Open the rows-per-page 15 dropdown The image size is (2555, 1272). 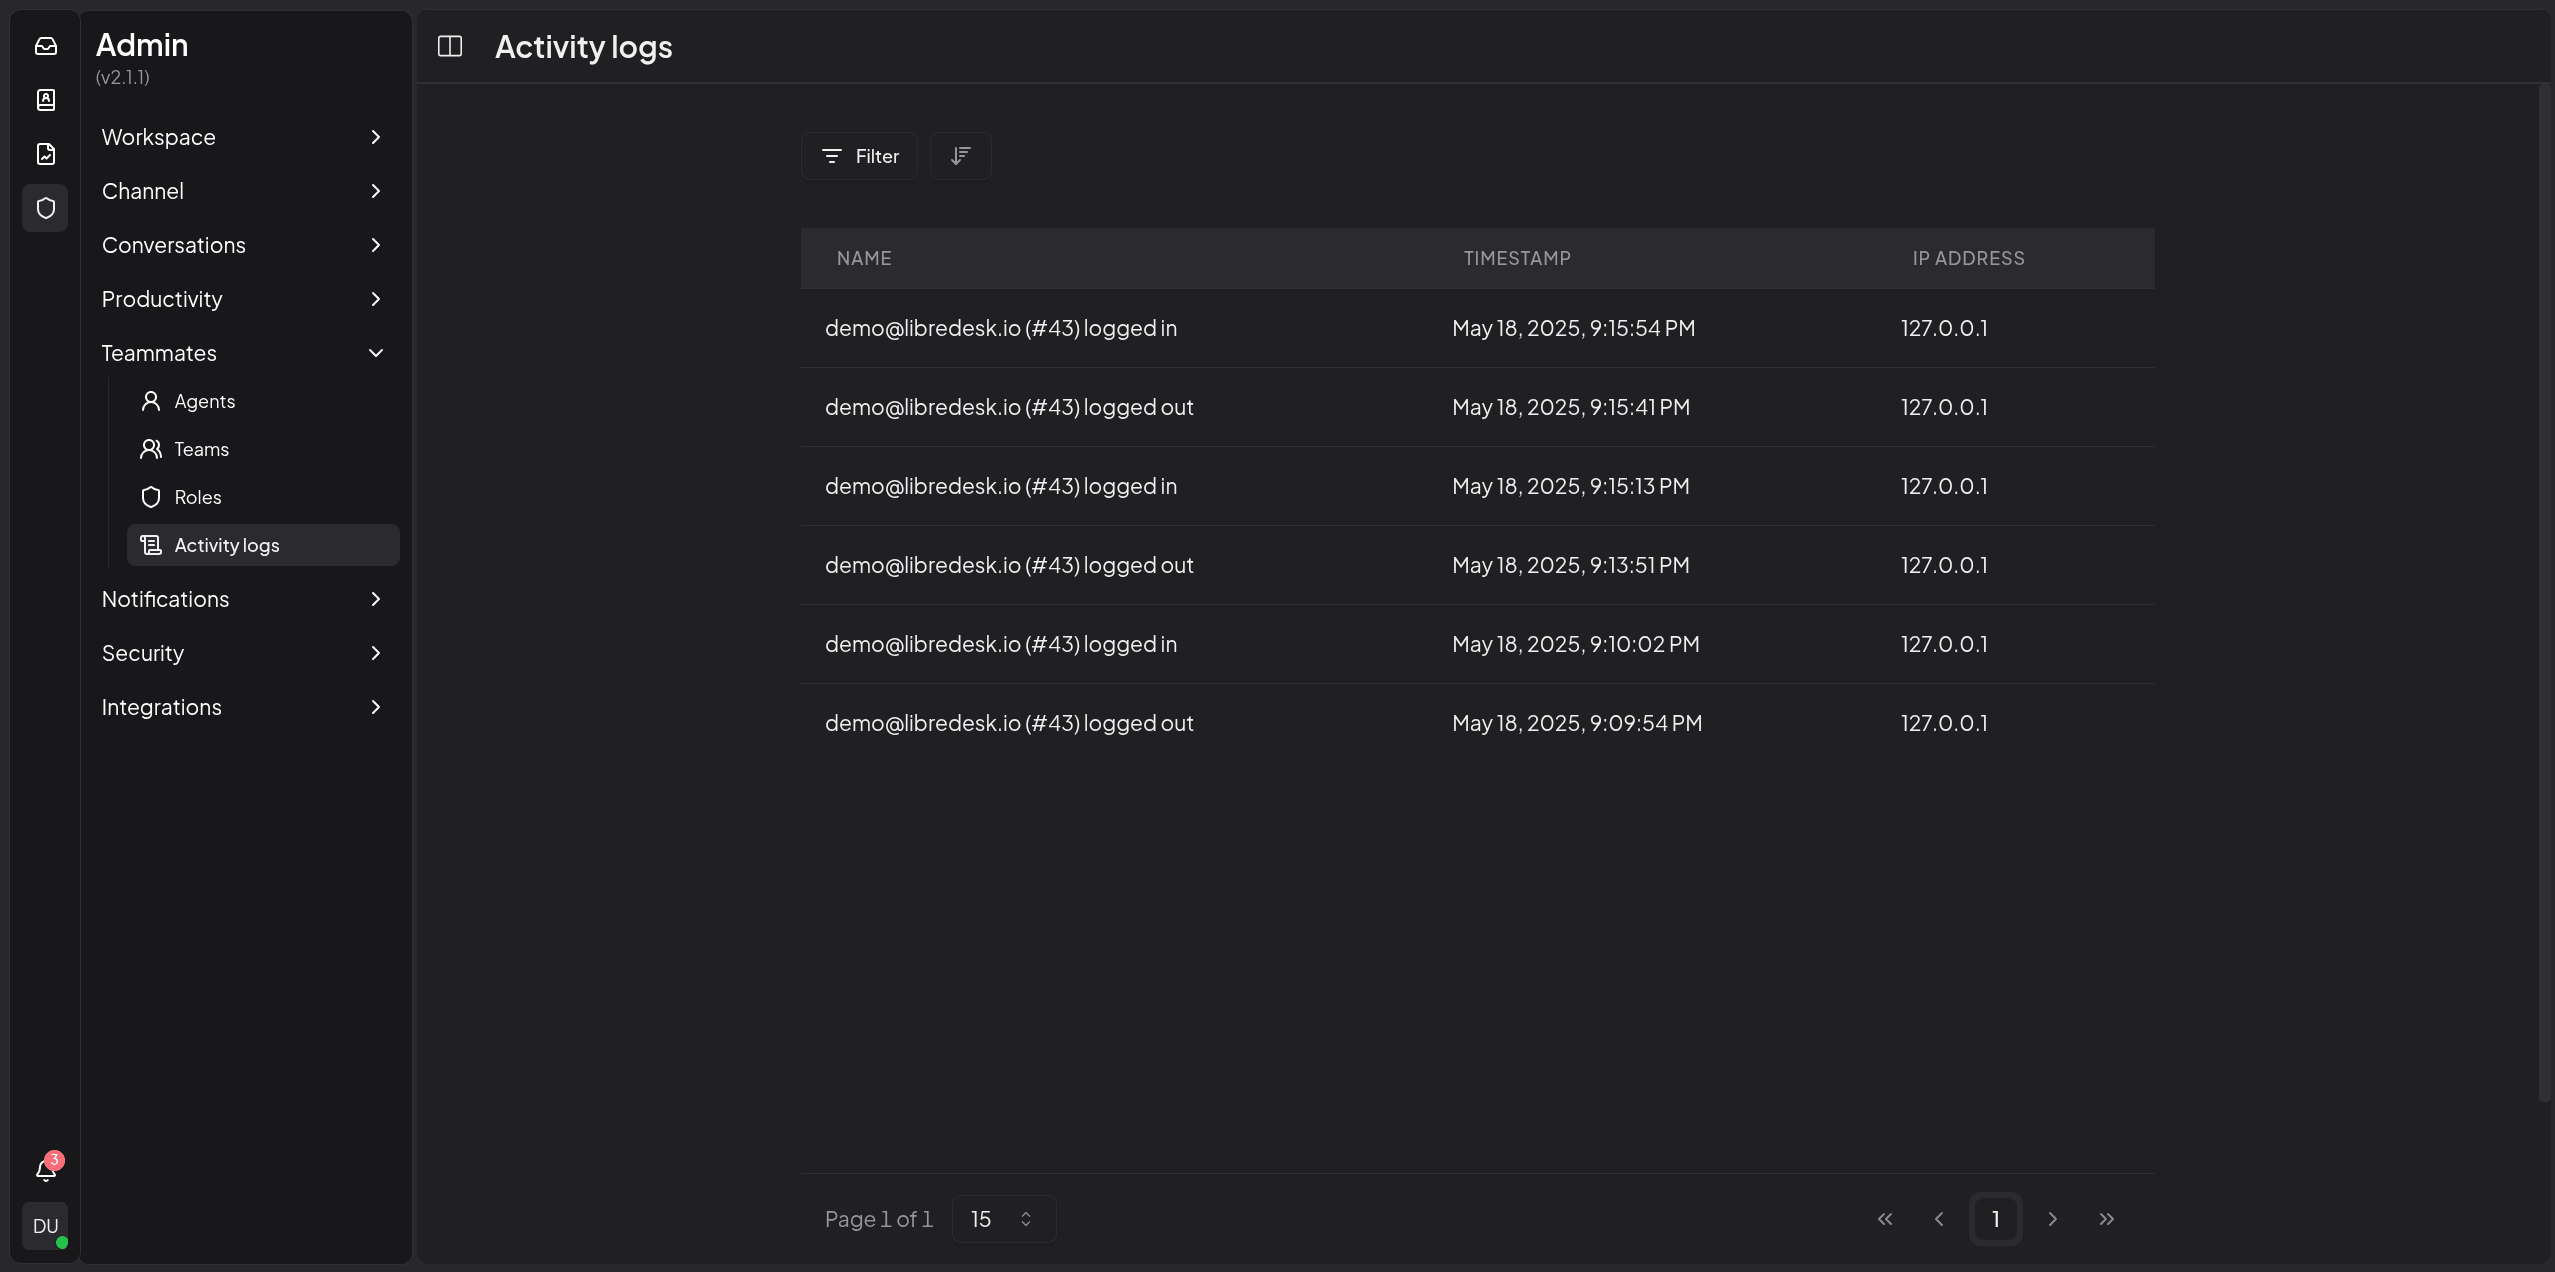[x=1003, y=1219]
